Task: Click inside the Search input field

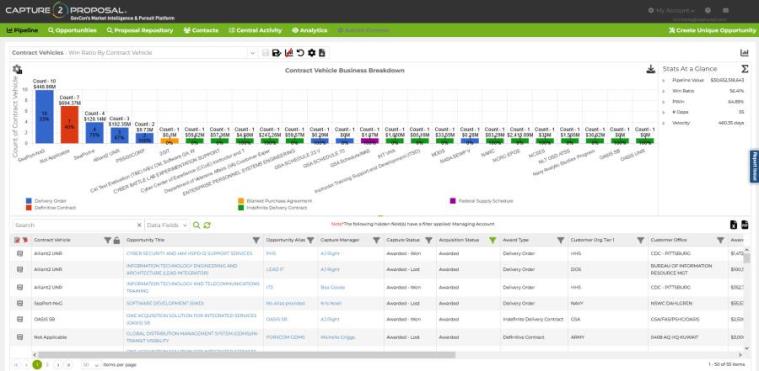Action: pyautogui.click(x=75, y=225)
